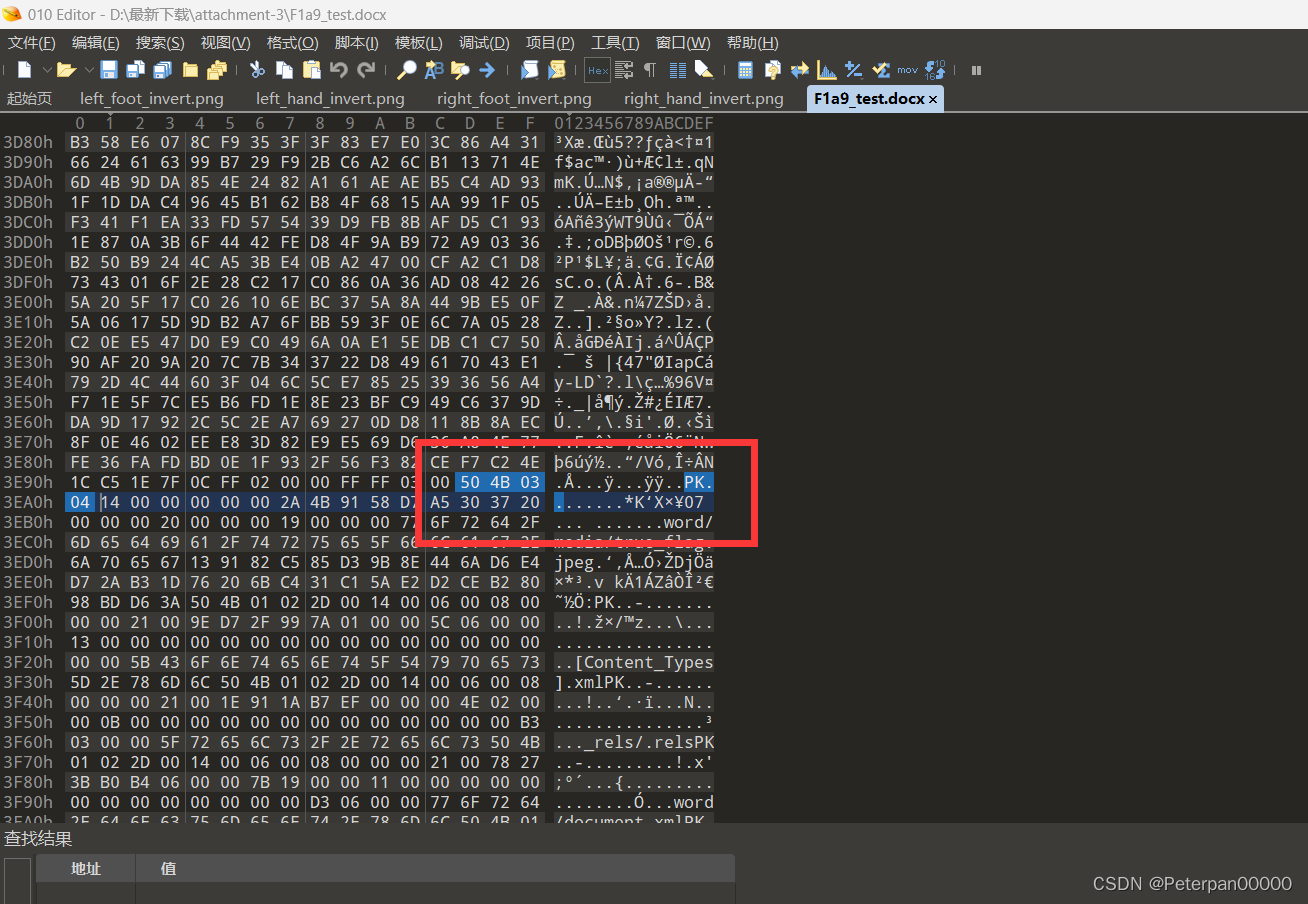Image resolution: width=1308 pixels, height=904 pixels.
Task: Close the F1a9_test.docx tab
Action: coord(932,99)
